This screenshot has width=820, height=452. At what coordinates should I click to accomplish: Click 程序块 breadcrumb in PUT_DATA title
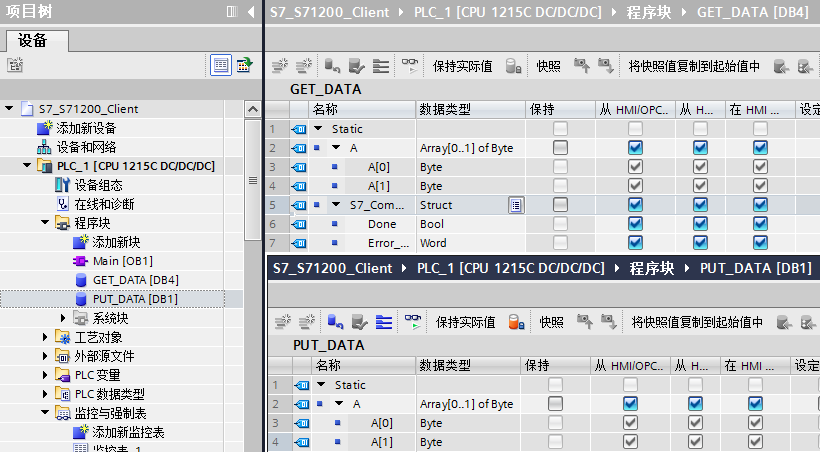(x=652, y=268)
